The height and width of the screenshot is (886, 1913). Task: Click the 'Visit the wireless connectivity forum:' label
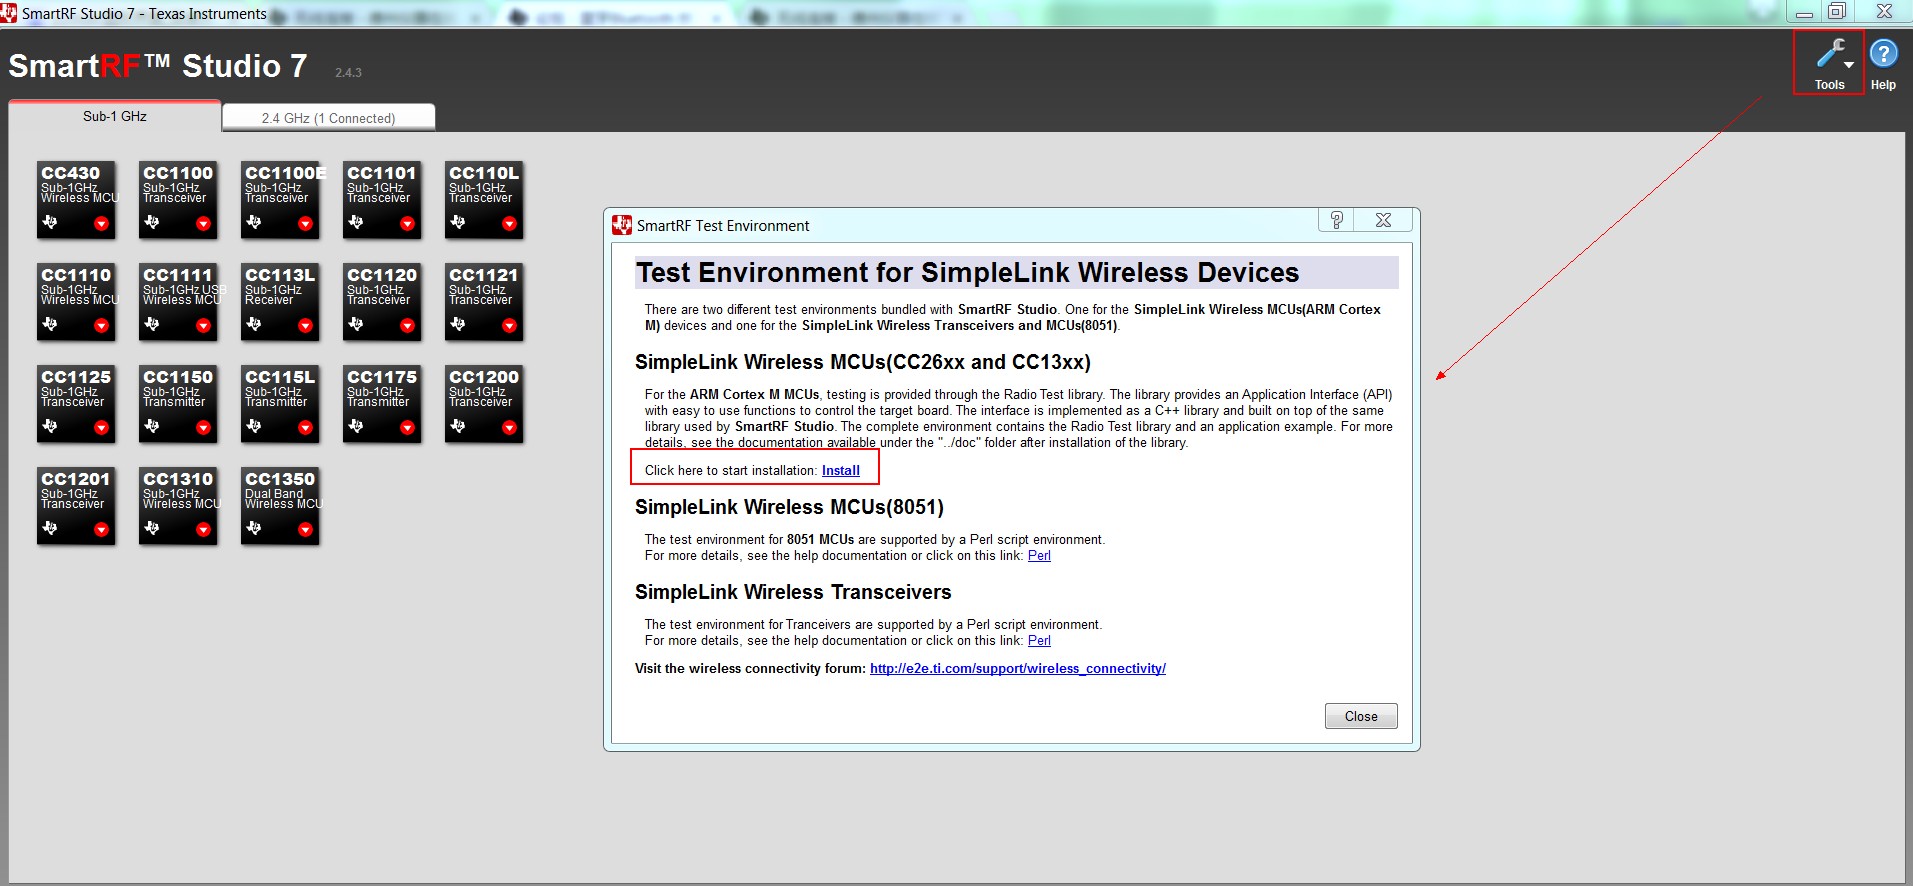pyautogui.click(x=750, y=668)
